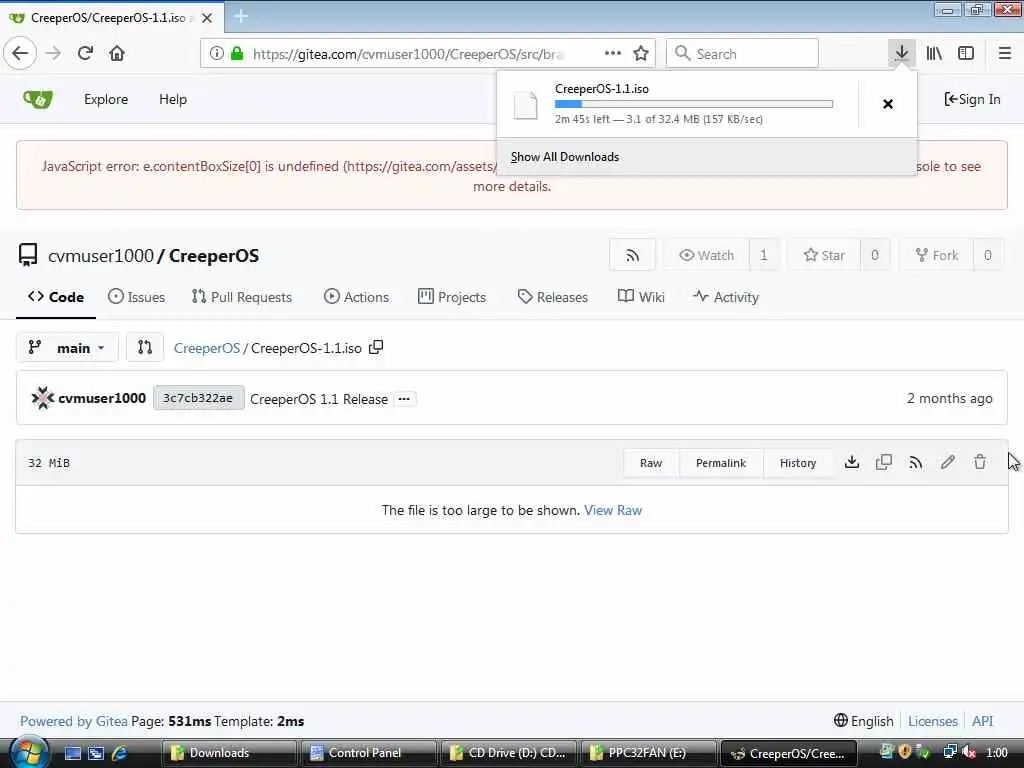Copy file path icon next to CreeperOS-1.1.iso
This screenshot has width=1024, height=768.
(376, 347)
